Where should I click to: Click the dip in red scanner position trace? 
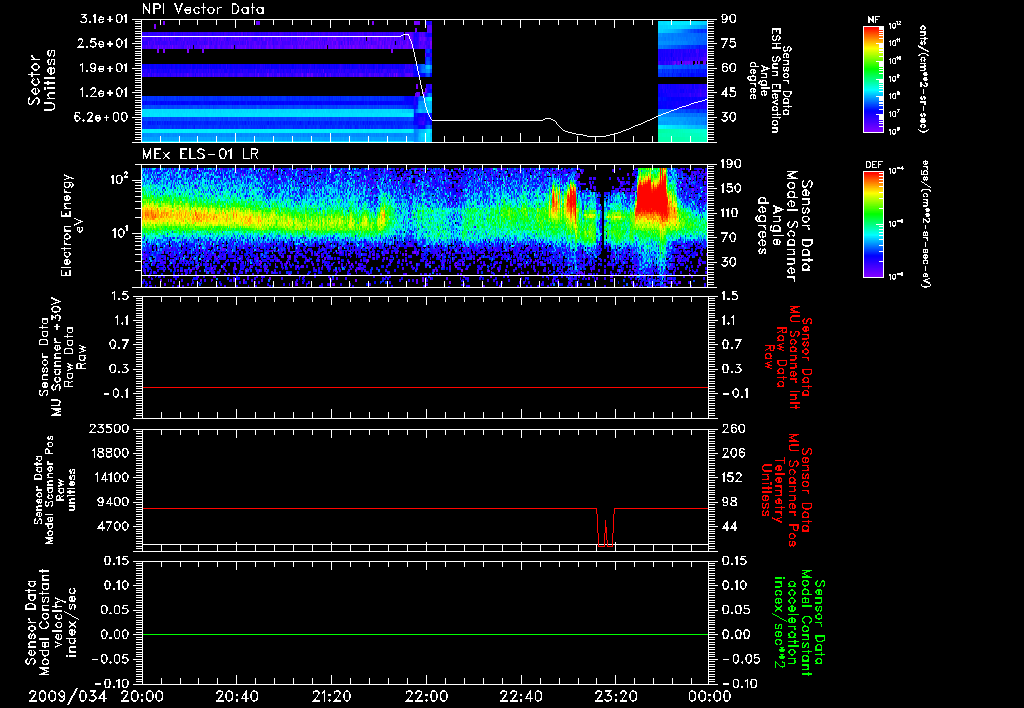[x=605, y=527]
